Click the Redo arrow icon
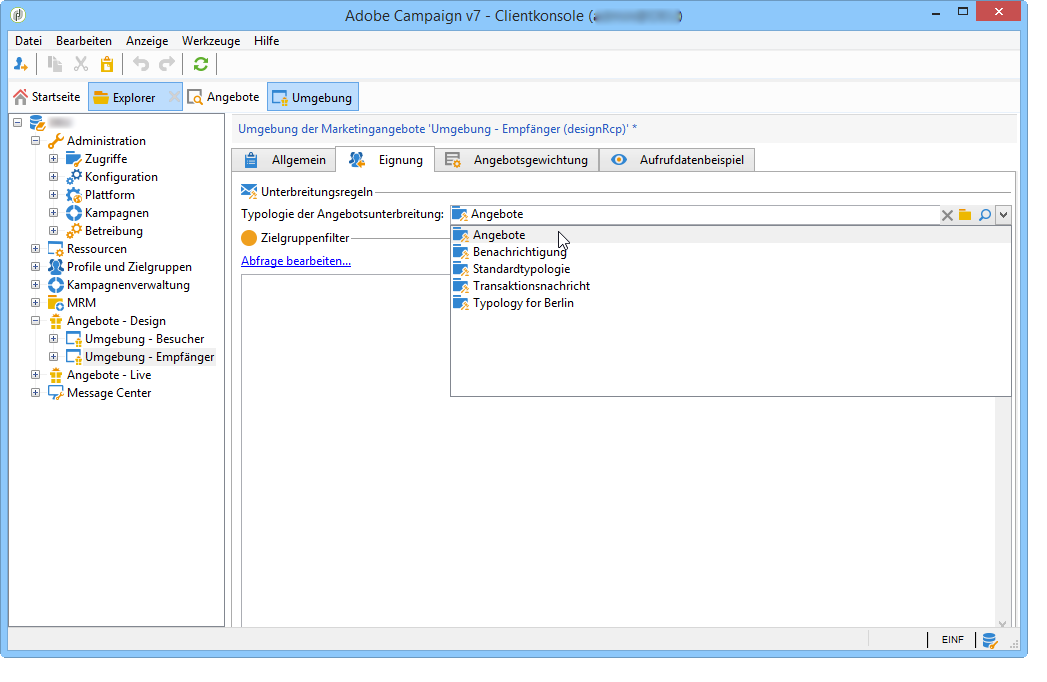The image size is (1047, 682). [166, 64]
